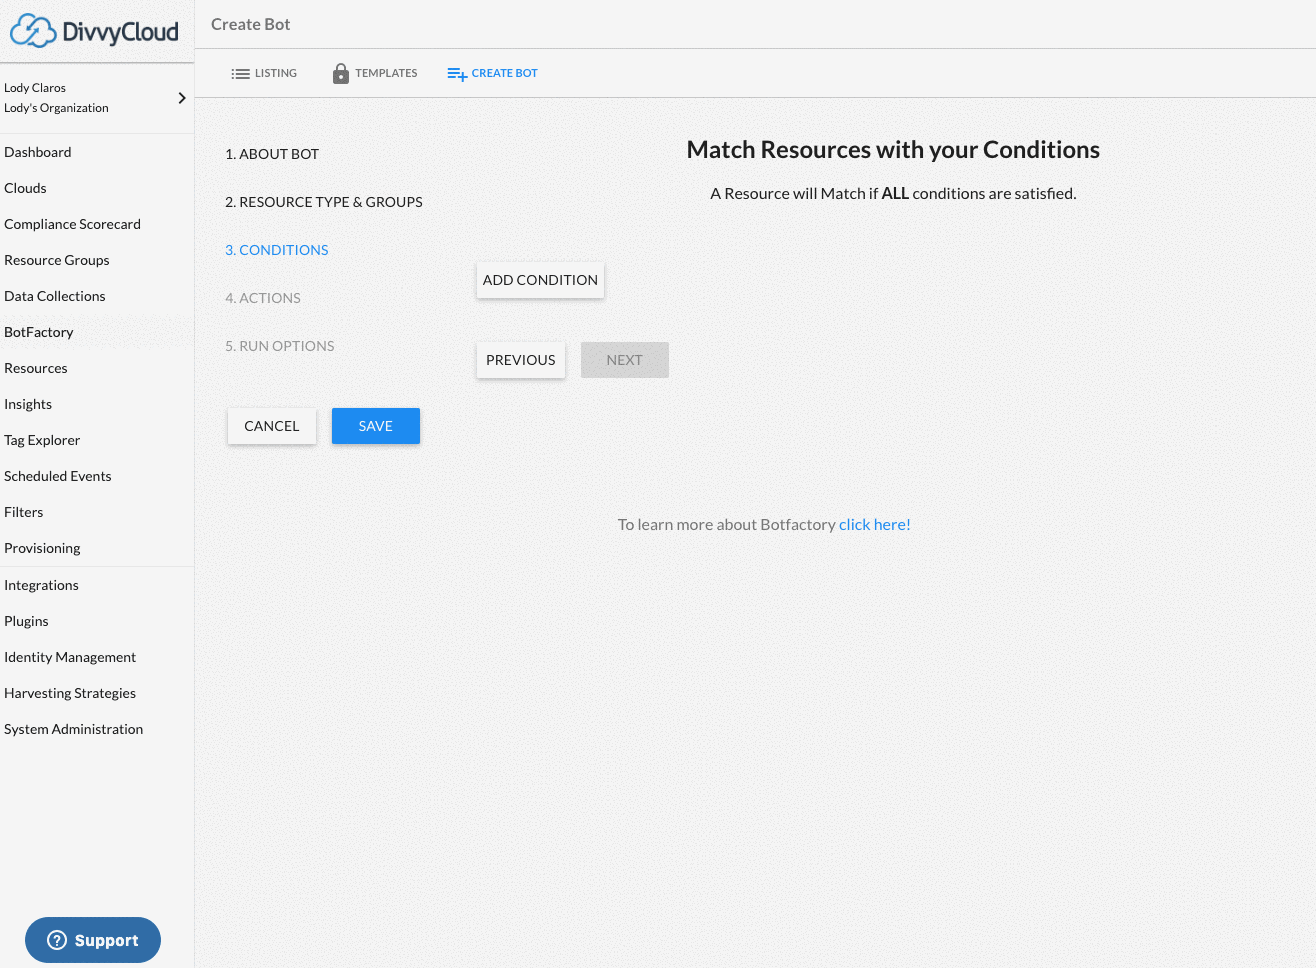Navigate to Data Collections
Screen dimensions: 1316x968
coord(55,296)
